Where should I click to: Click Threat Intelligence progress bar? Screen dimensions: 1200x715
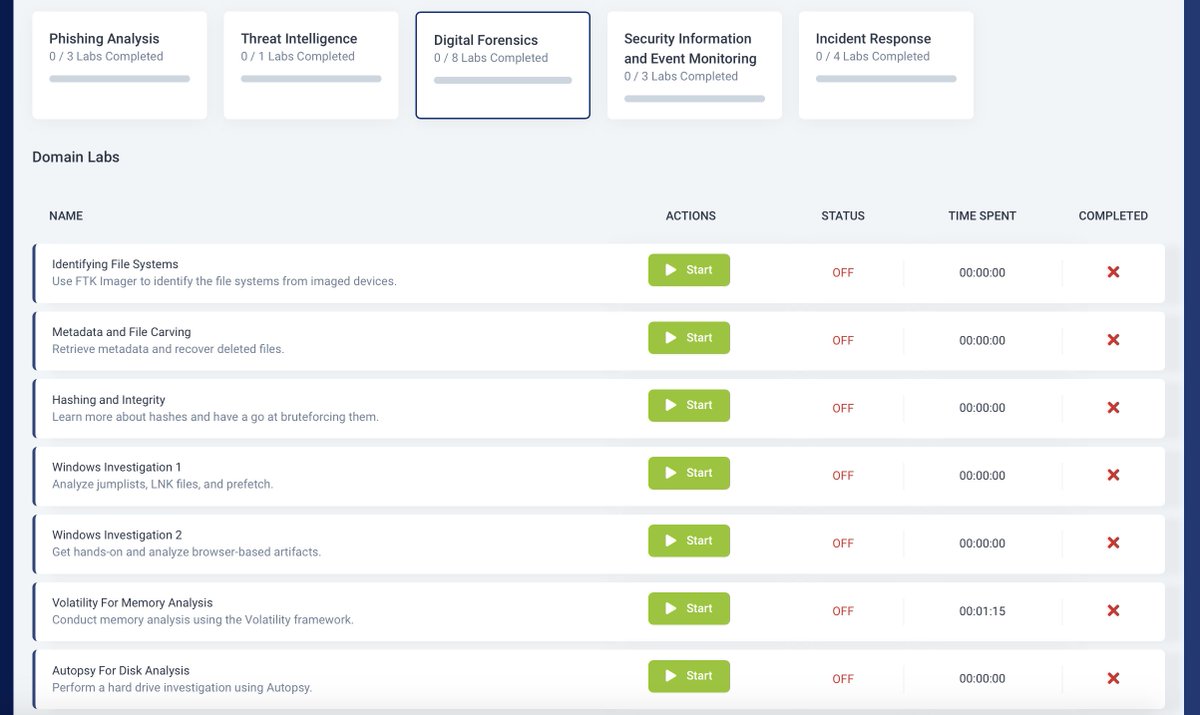(311, 78)
